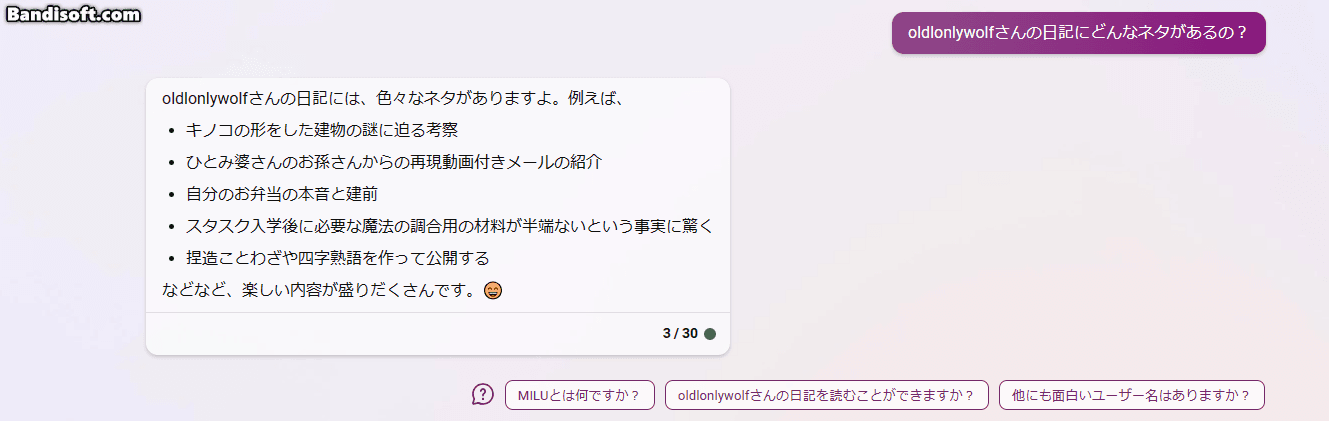Viewport: 1329px width, 421px height.
Task: Click the スタスク入学後 bullet text
Action: tap(450, 226)
